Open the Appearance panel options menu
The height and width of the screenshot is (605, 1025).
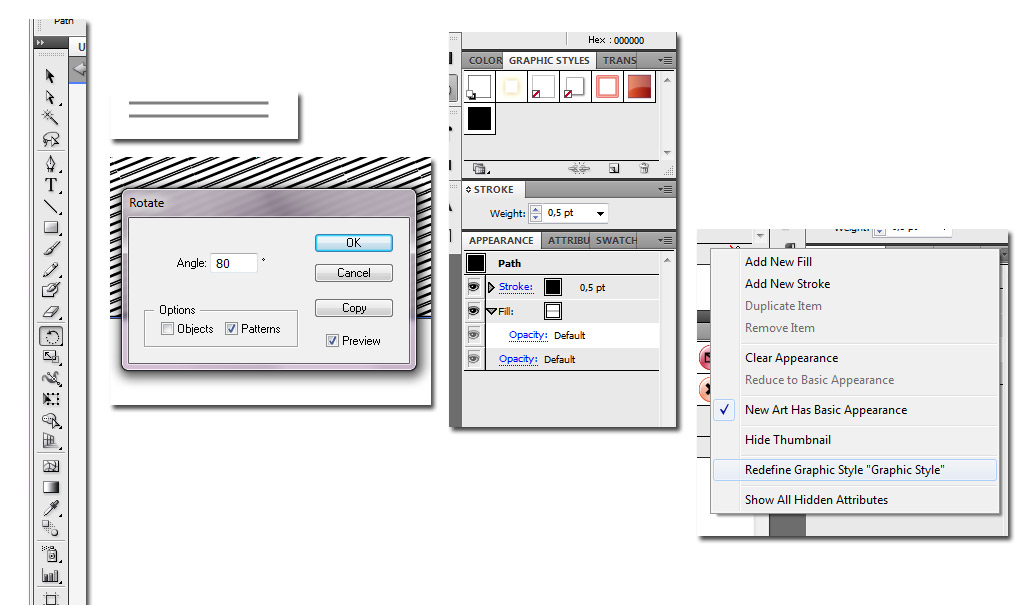(665, 240)
